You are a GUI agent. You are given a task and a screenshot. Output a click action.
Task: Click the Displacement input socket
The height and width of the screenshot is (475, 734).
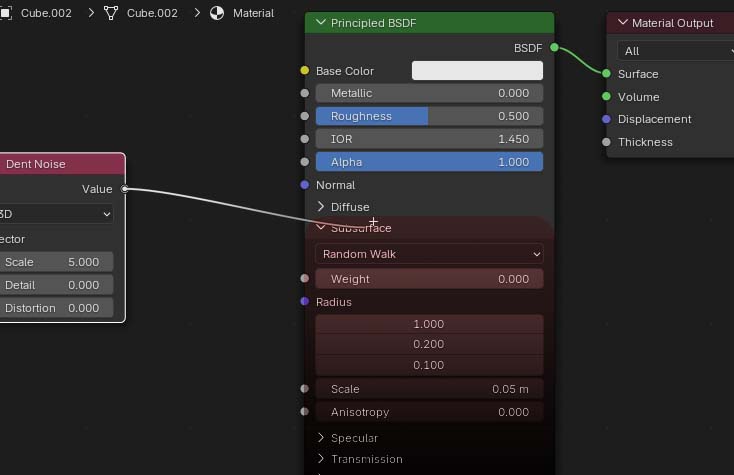606,119
